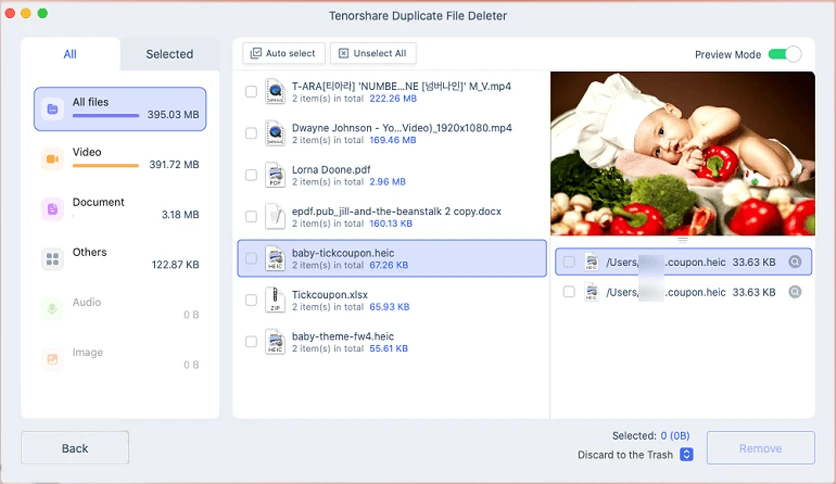
Task: Click the second coupon.heic path file icon
Action: coord(591,292)
